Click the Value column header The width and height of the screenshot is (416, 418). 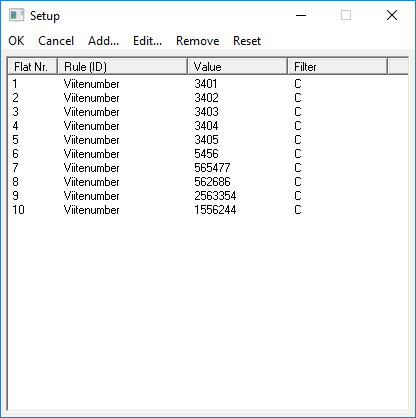pyautogui.click(x=237, y=67)
